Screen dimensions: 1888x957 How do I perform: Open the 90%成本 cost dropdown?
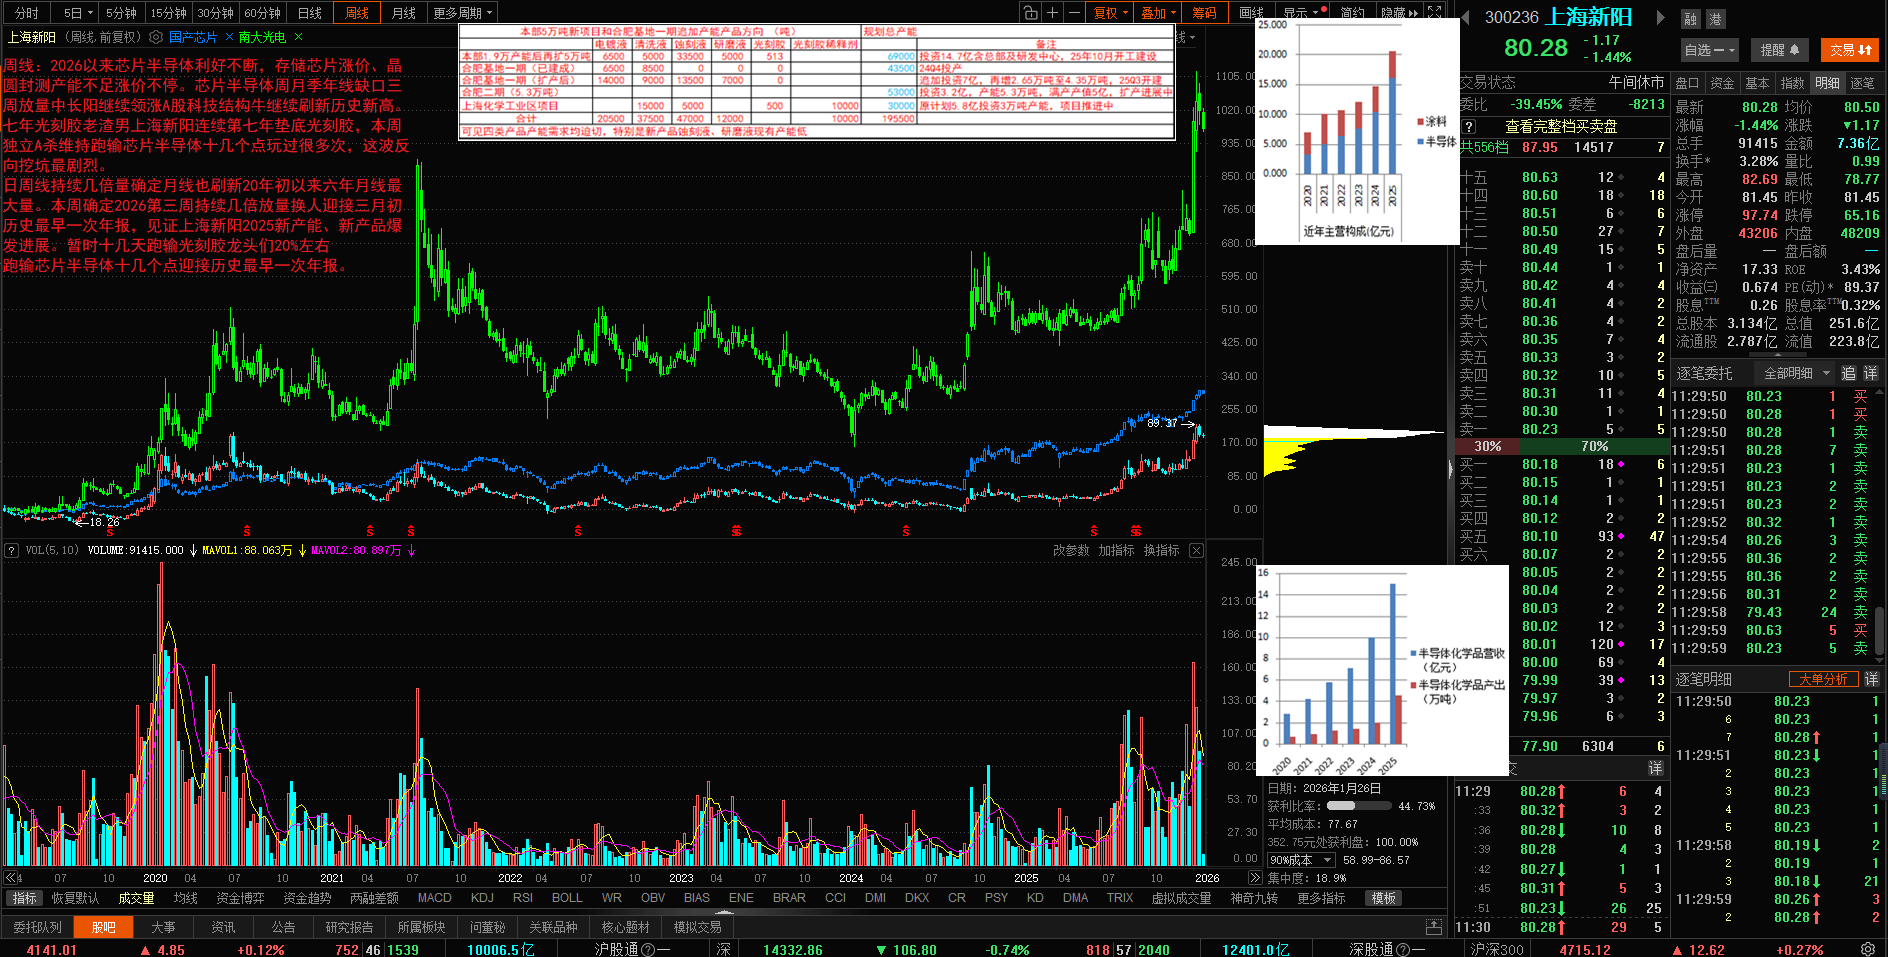click(1301, 860)
